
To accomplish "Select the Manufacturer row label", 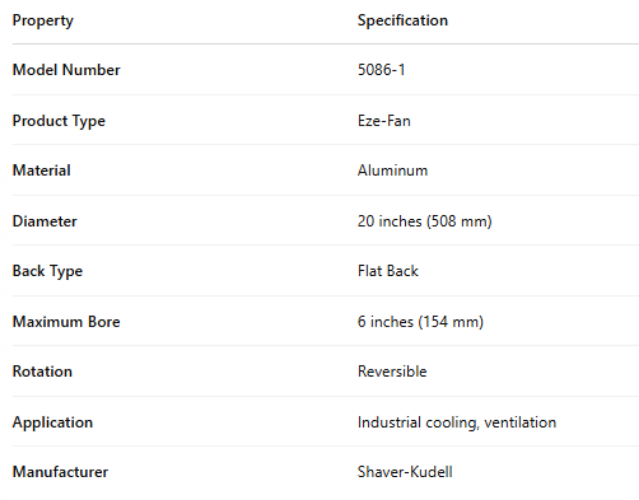I will click(x=60, y=472).
